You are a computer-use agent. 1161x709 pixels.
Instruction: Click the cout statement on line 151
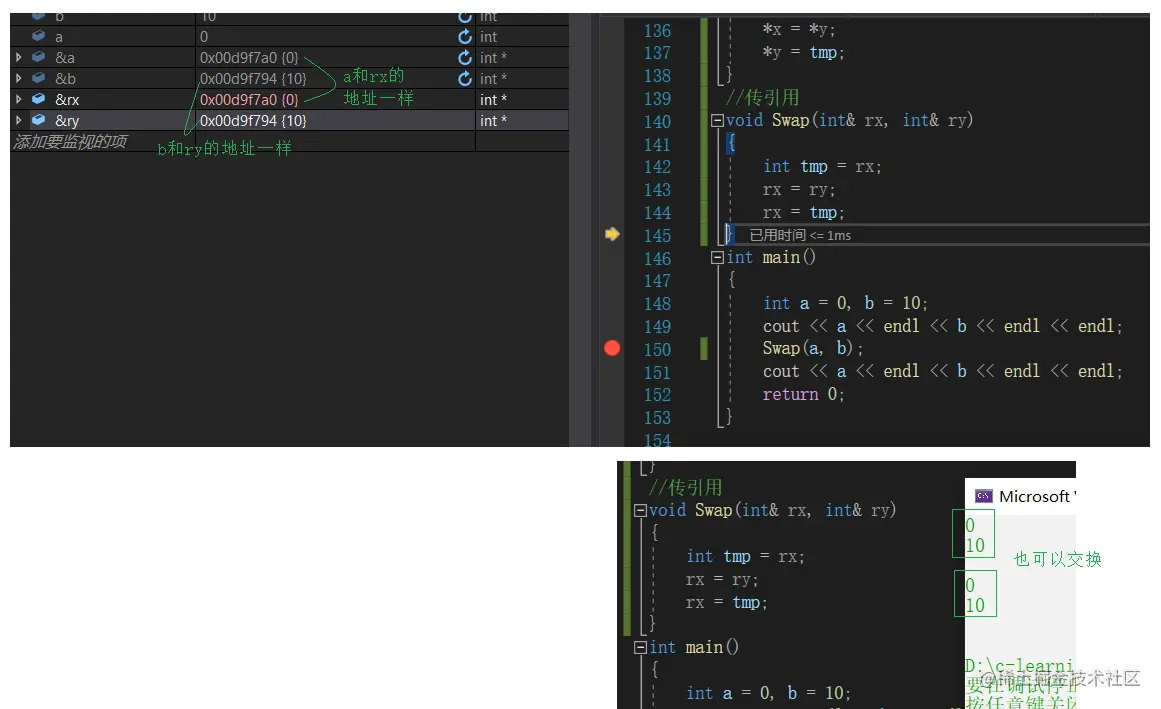click(x=943, y=372)
